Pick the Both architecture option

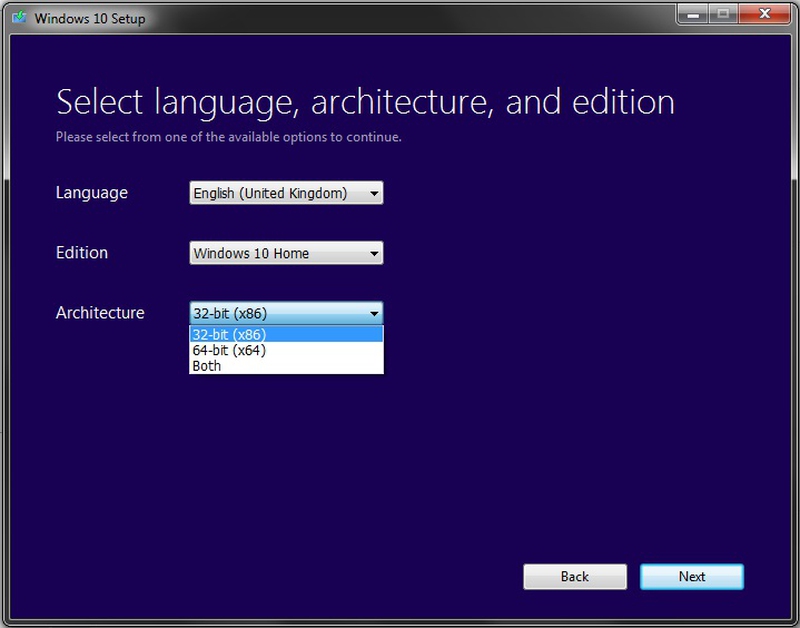tap(286, 366)
